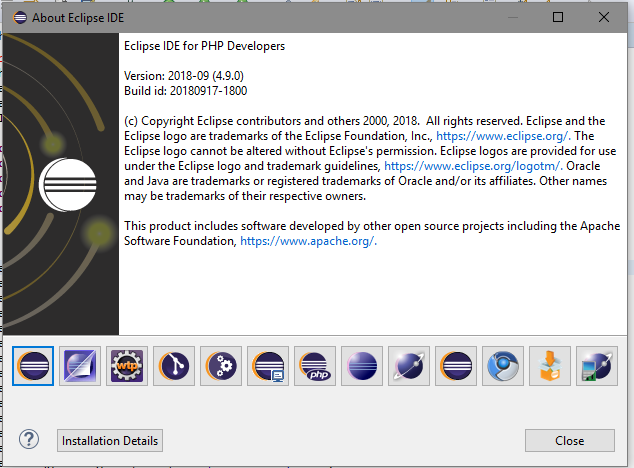The image size is (634, 468).
Task: Click the Git branch feature icon
Action: pyautogui.click(x=174, y=366)
